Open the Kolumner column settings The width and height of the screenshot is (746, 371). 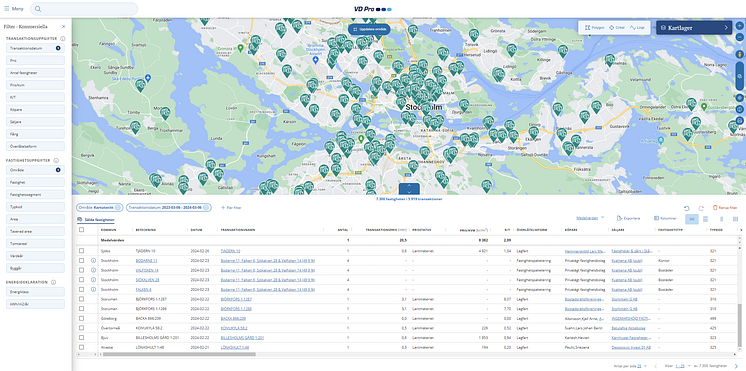(665, 218)
